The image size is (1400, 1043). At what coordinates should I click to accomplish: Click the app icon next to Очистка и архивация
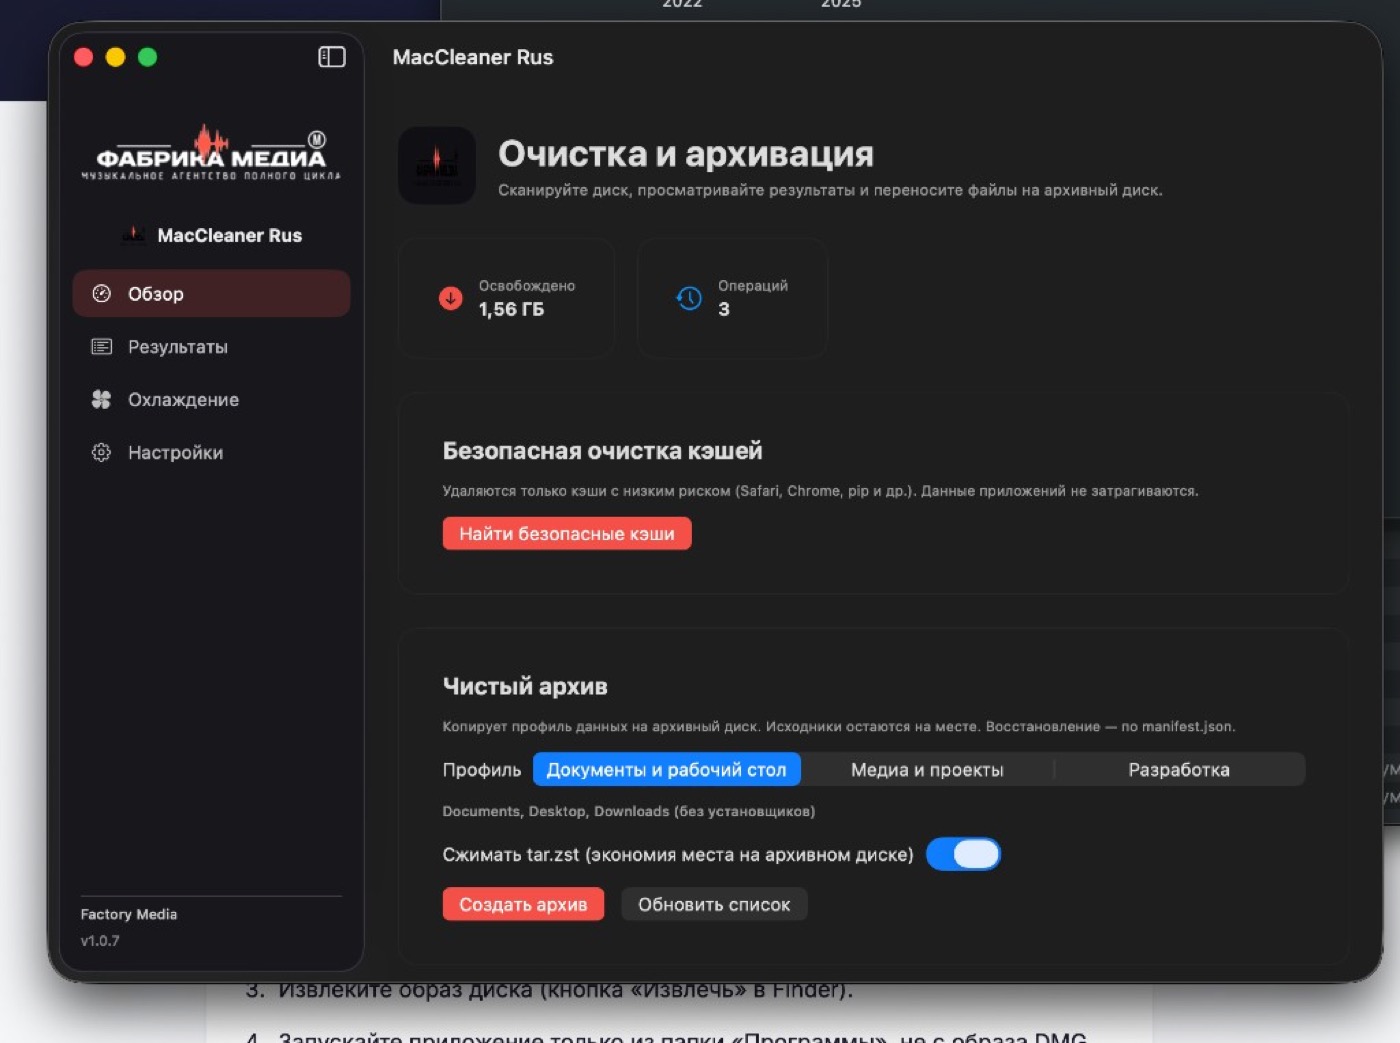pyautogui.click(x=437, y=165)
